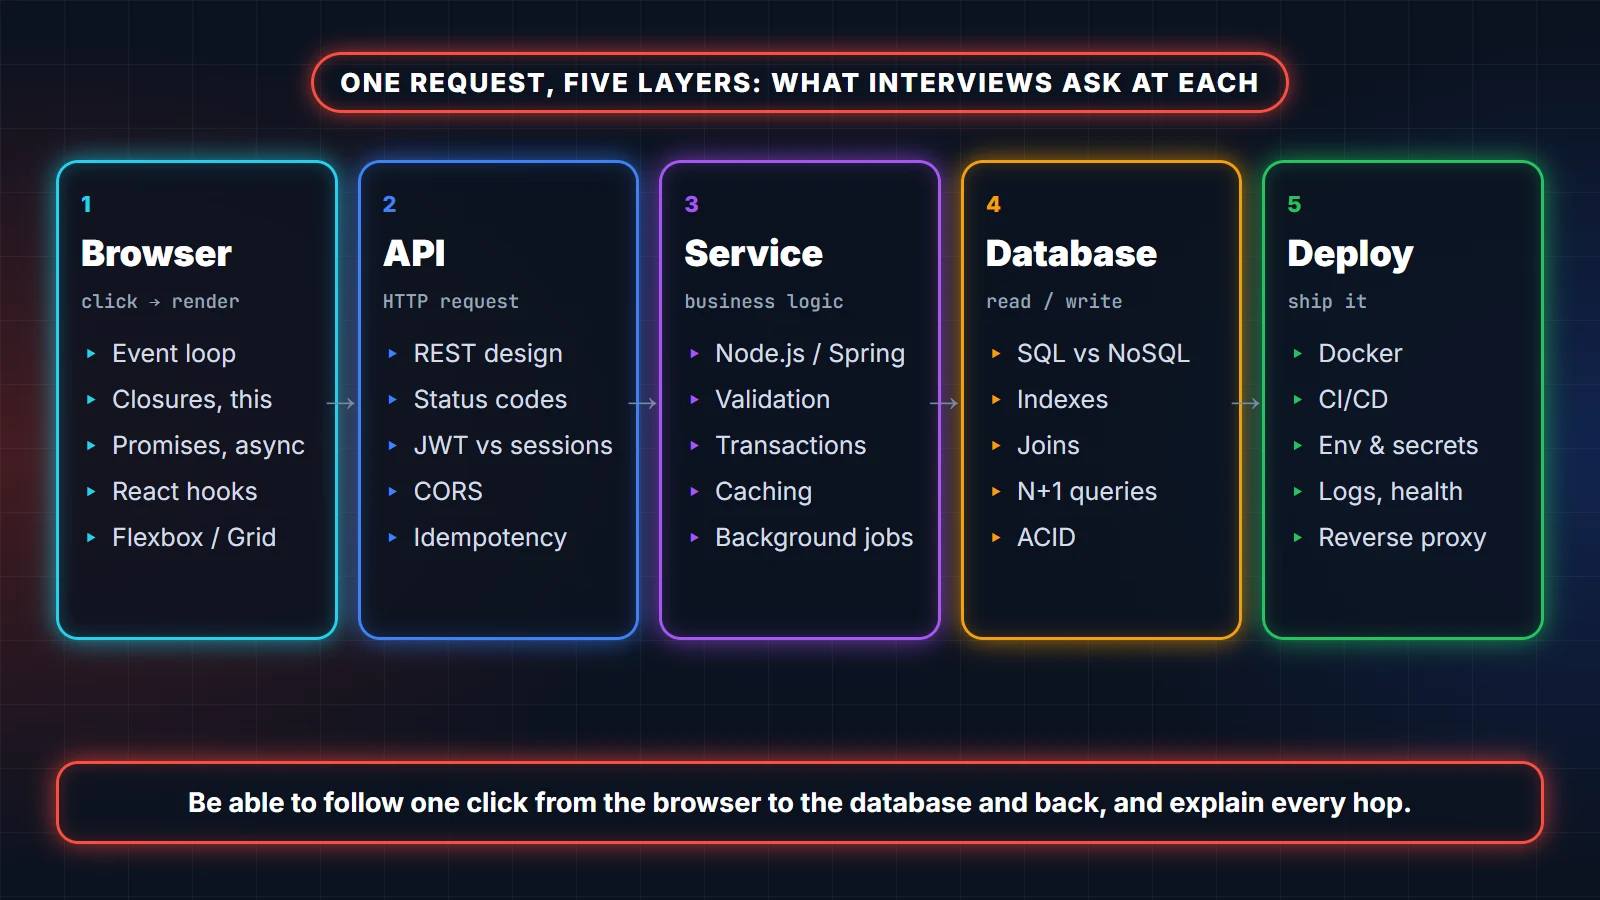Screen dimensions: 1600x900
Task: Click the 'Deploy' card heading
Action: [1350, 254]
